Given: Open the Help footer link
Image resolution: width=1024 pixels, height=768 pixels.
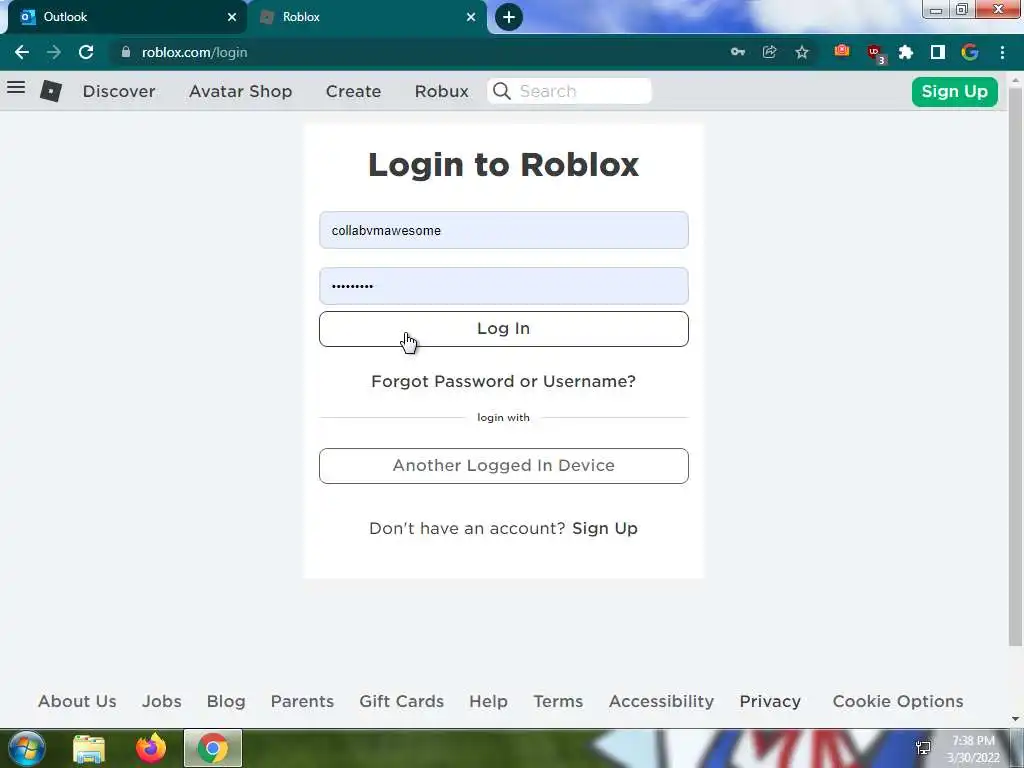Looking at the screenshot, I should 488,701.
